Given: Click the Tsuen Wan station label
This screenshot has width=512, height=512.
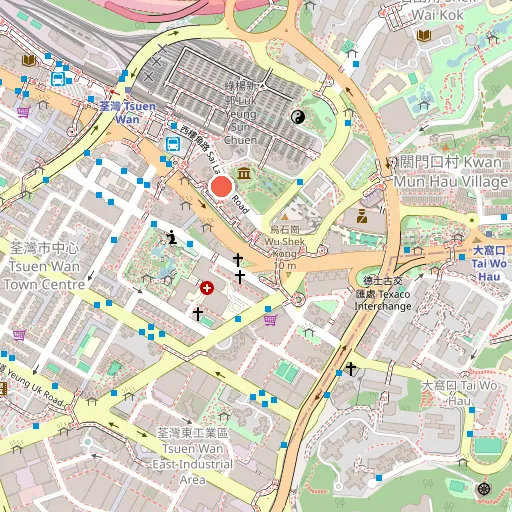Looking at the screenshot, I should pyautogui.click(x=128, y=113).
